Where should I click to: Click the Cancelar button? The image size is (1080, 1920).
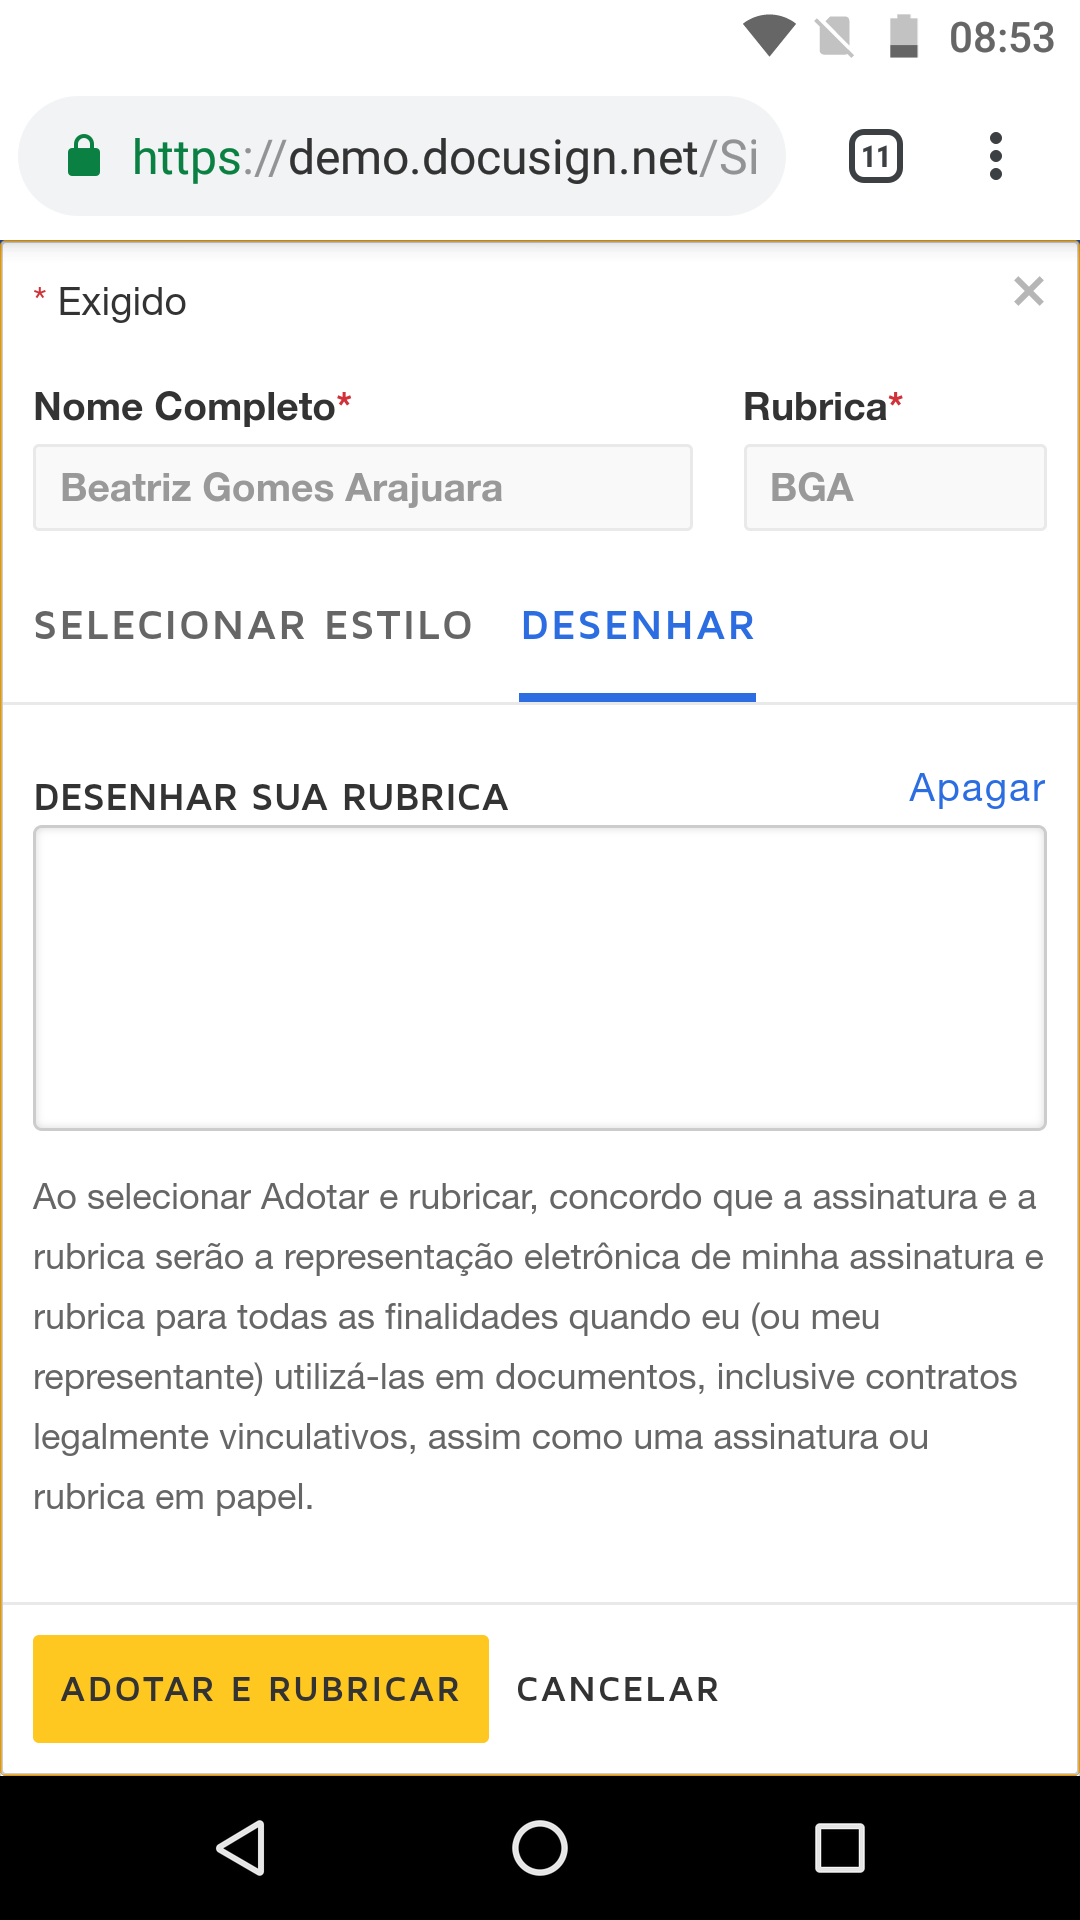(x=618, y=1689)
